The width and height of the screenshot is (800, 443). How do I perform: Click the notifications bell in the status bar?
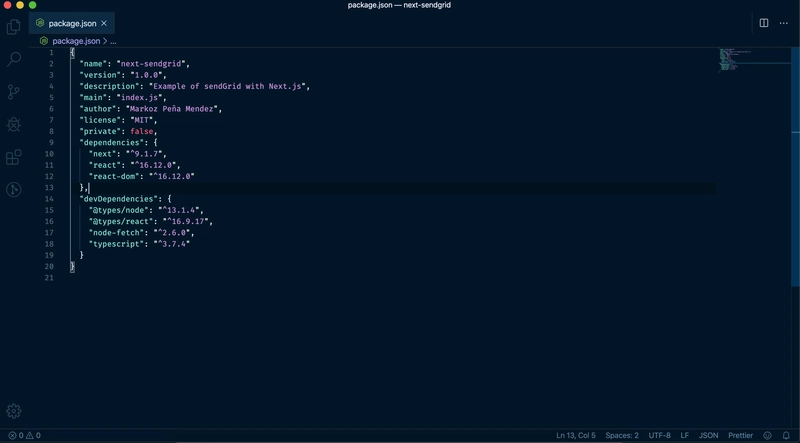coord(786,436)
